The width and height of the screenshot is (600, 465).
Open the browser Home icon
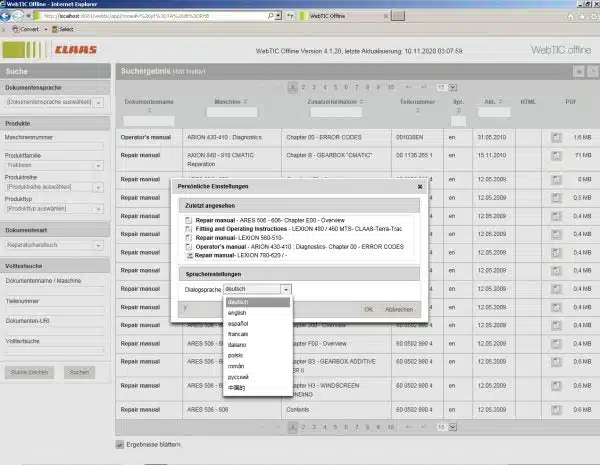tap(570, 16)
